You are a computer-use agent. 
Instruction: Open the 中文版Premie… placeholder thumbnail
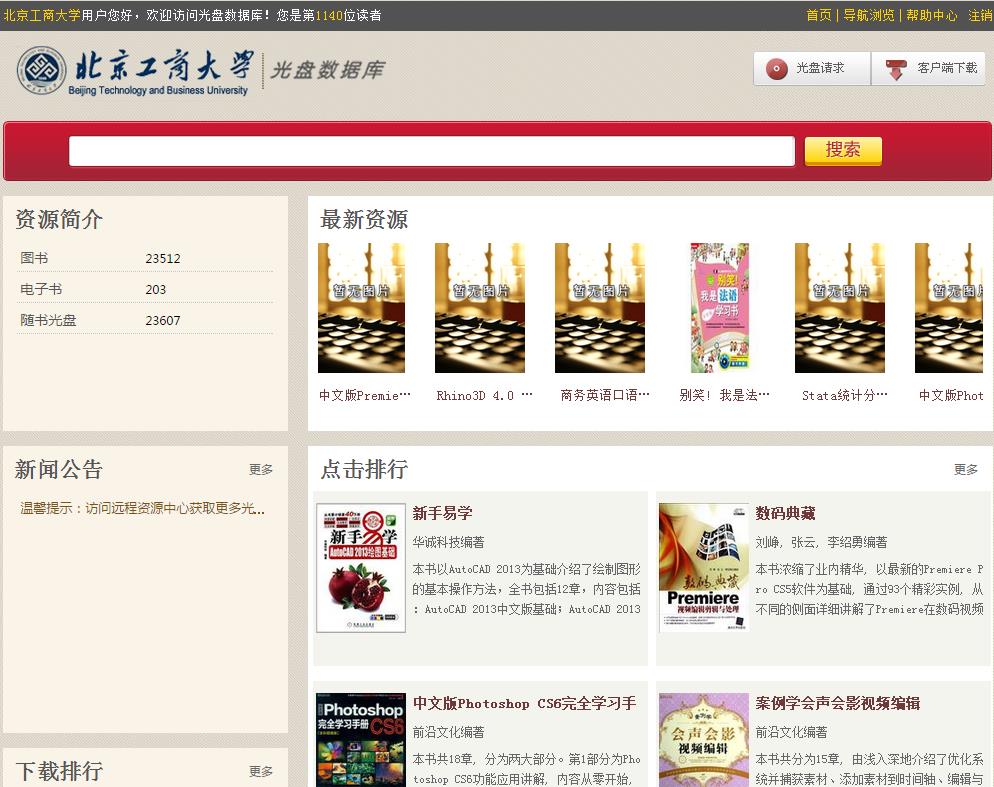(x=361, y=308)
